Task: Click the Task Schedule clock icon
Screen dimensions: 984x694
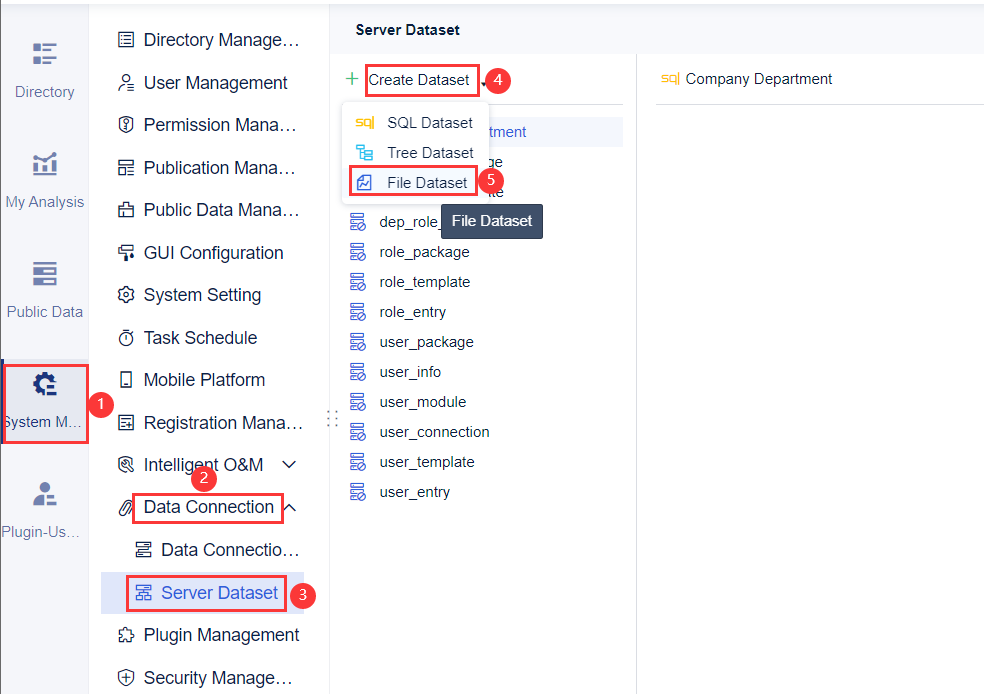Action: click(x=126, y=338)
